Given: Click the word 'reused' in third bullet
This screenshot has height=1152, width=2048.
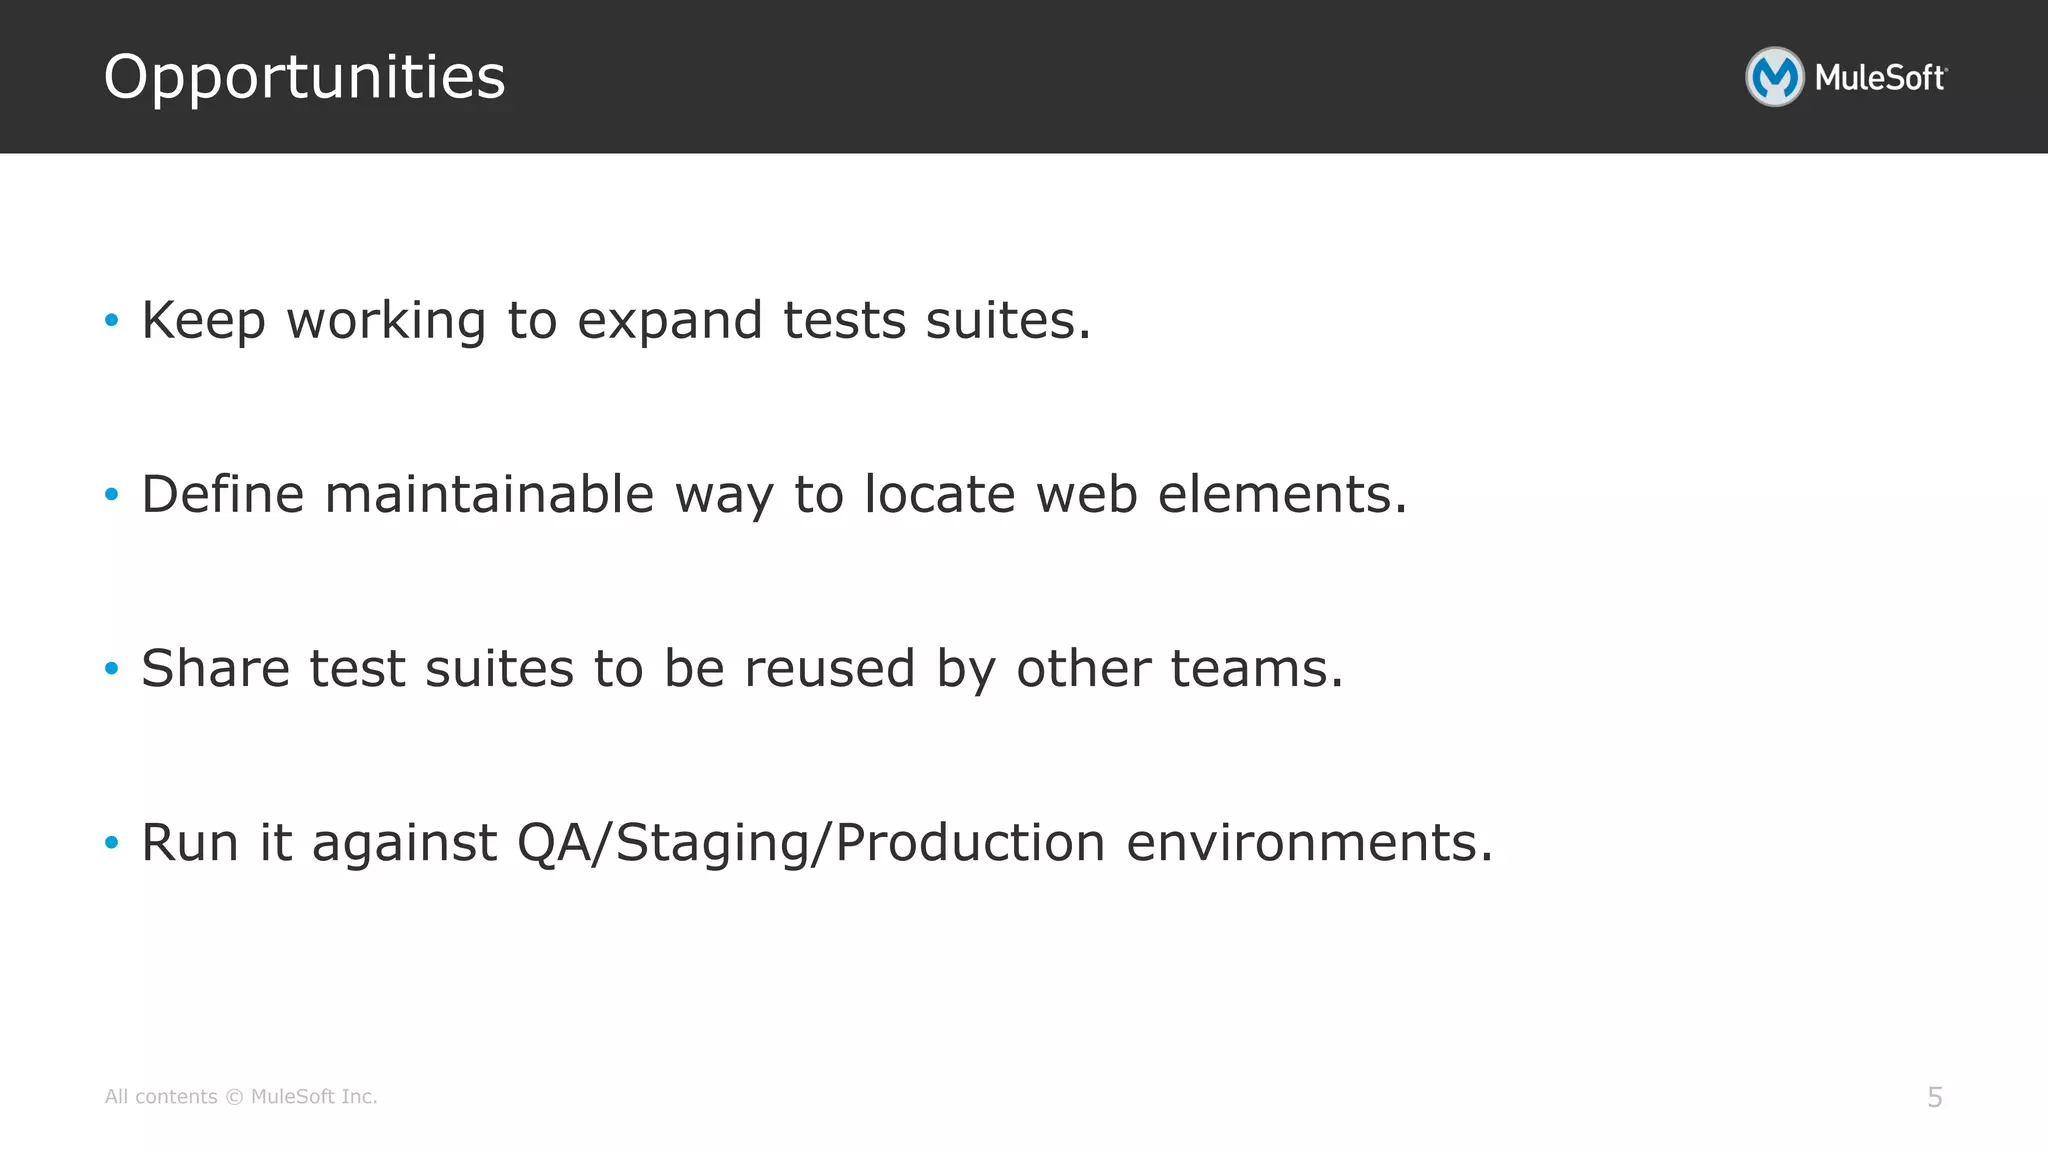Looking at the screenshot, I should (829, 669).
